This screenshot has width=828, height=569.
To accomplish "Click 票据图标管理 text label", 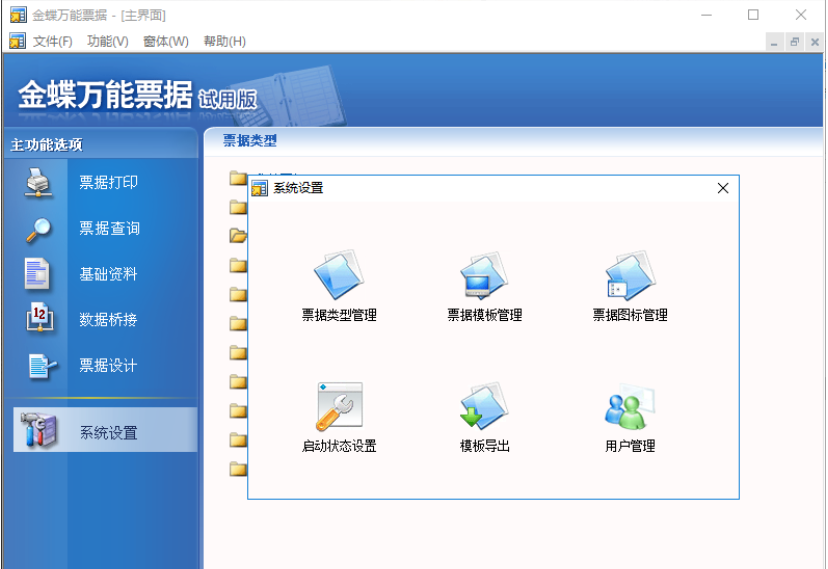I will point(630,315).
